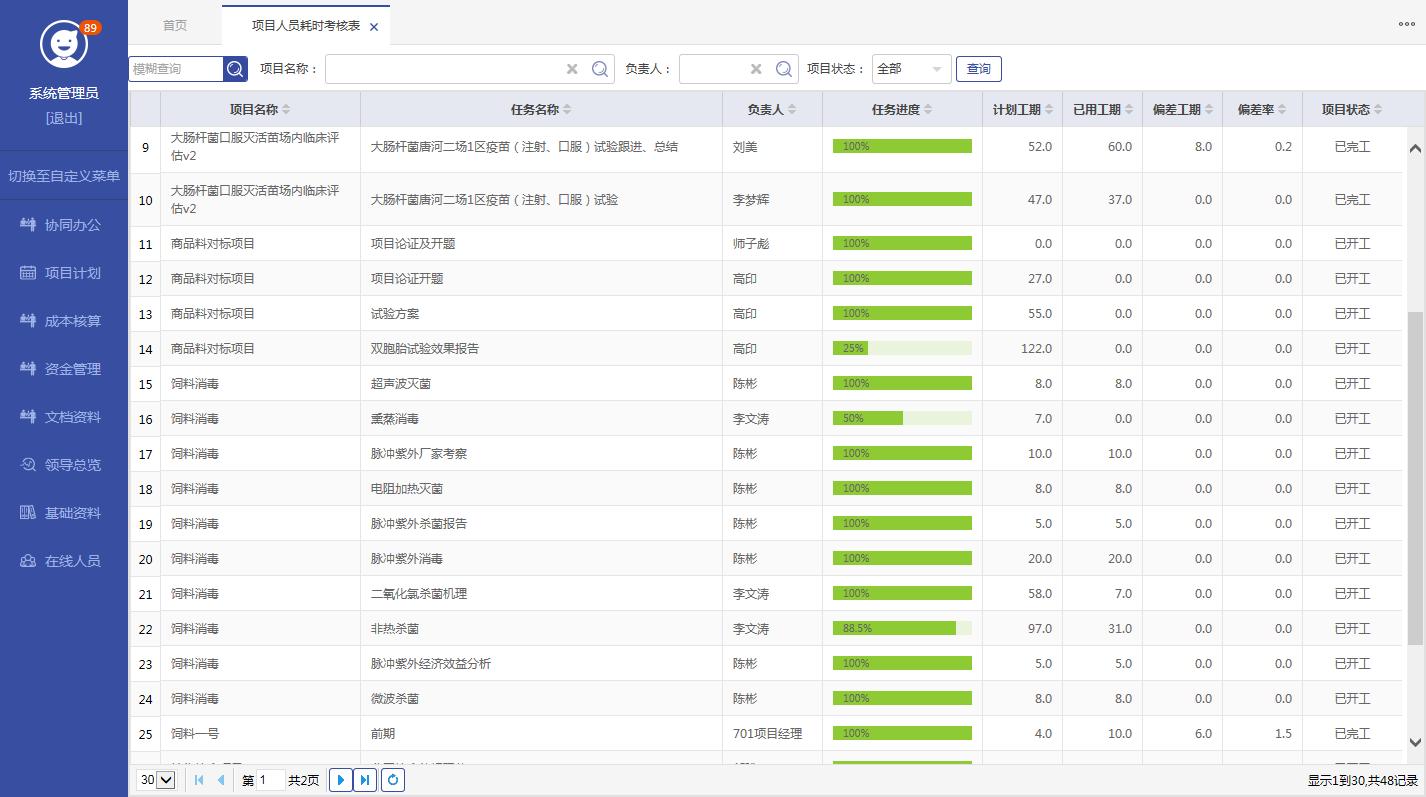Click the user avatar icon
Image resolution: width=1426 pixels, height=797 pixels.
[x=64, y=44]
